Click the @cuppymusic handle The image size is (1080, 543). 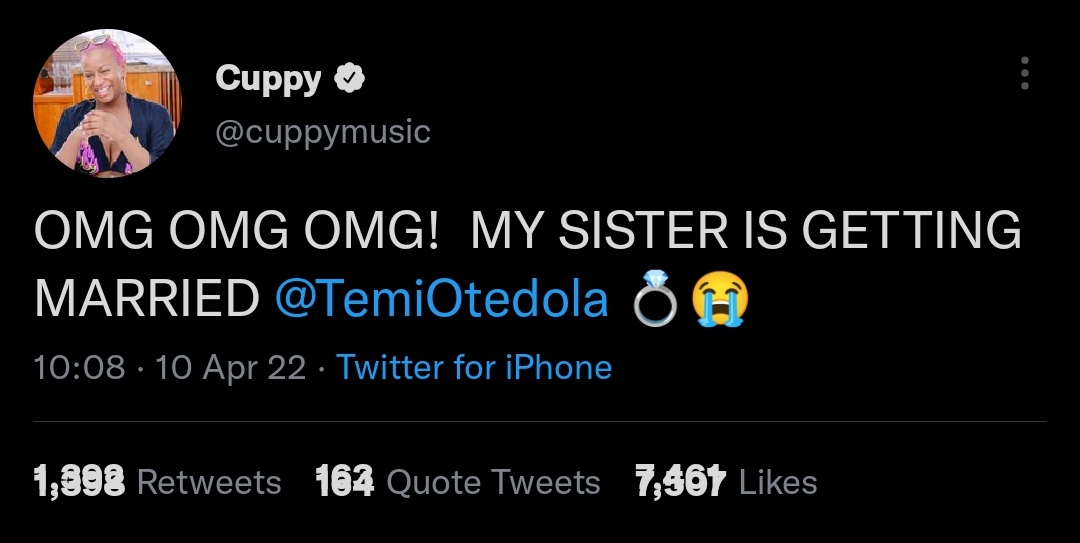[x=322, y=131]
